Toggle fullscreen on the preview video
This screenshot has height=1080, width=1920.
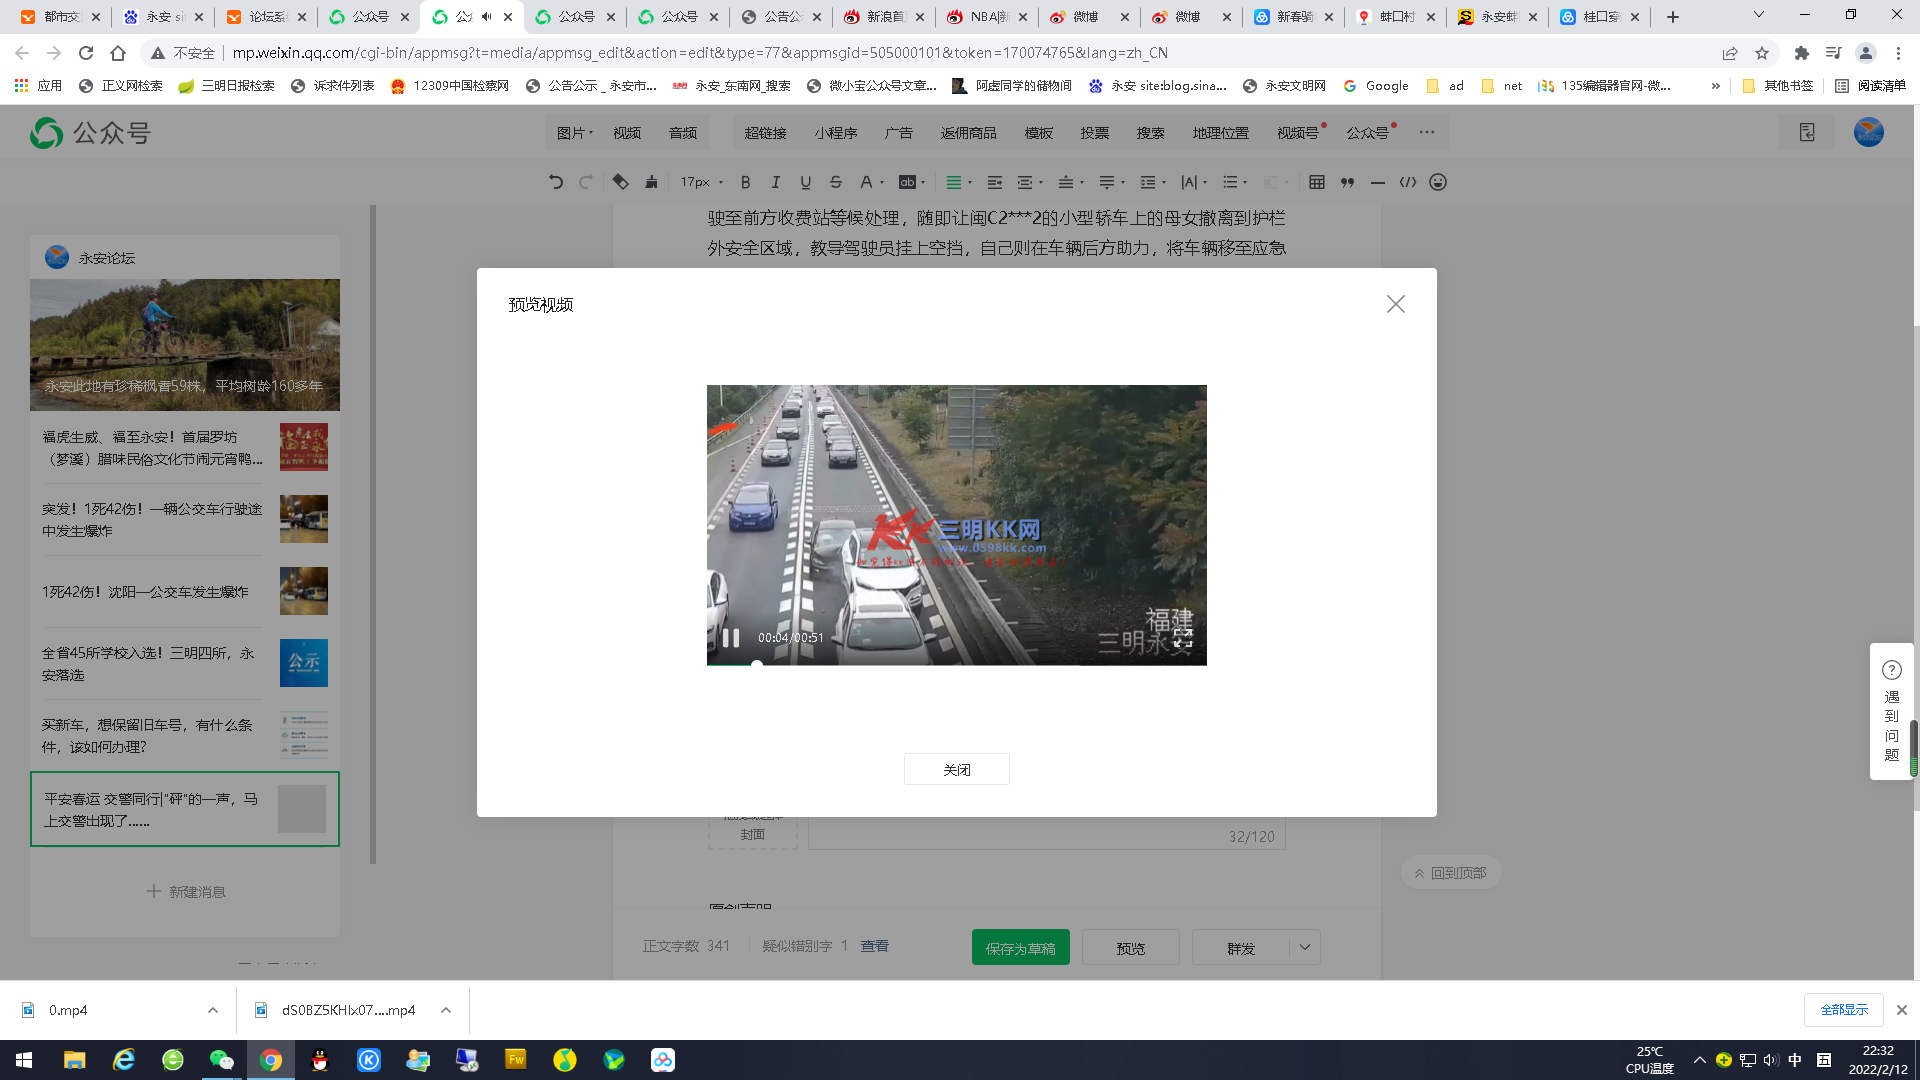1183,638
